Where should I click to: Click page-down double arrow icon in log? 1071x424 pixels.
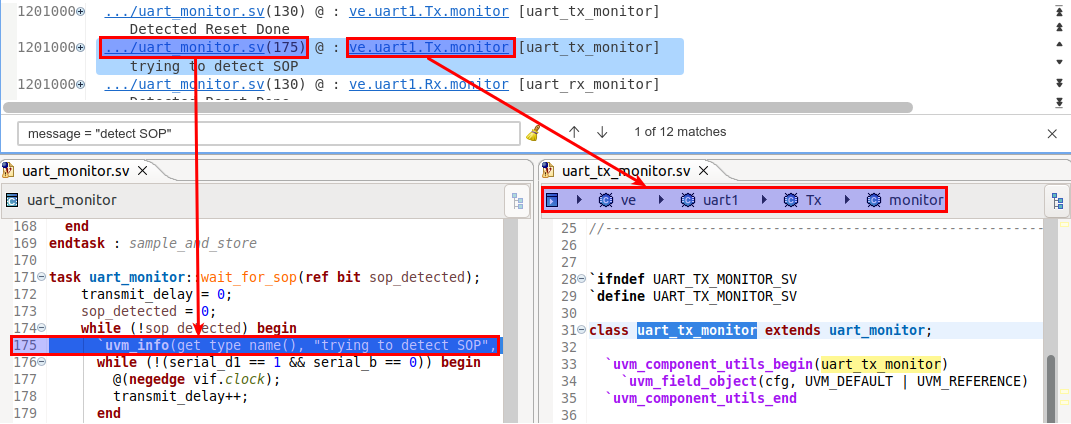point(1059,83)
